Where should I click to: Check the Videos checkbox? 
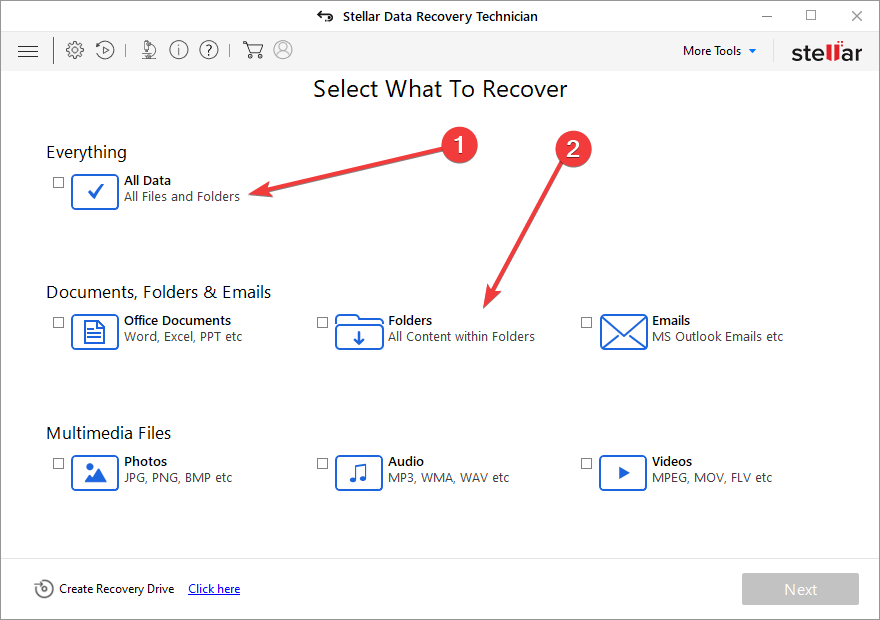tap(586, 463)
